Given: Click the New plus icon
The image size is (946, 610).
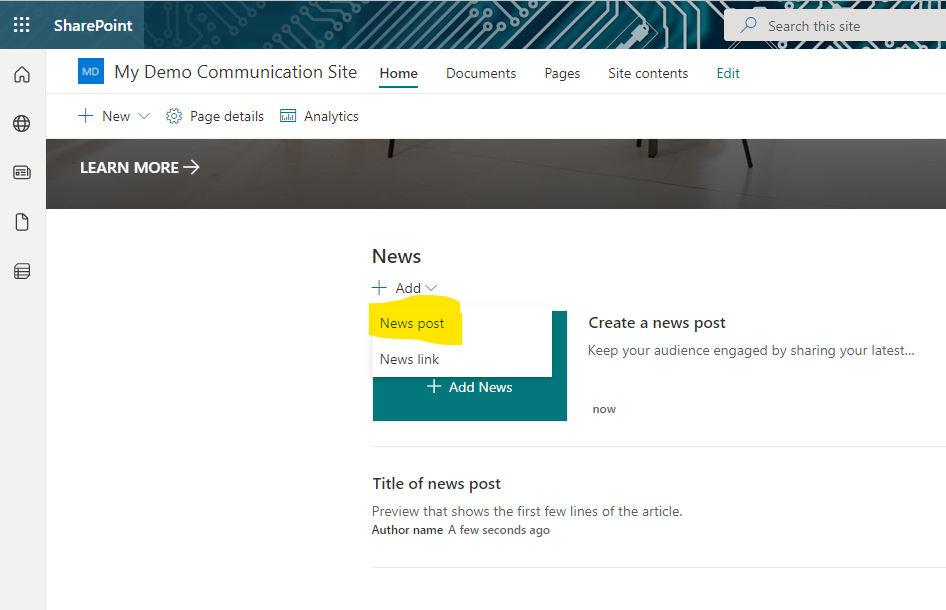Looking at the screenshot, I should pyautogui.click(x=86, y=116).
